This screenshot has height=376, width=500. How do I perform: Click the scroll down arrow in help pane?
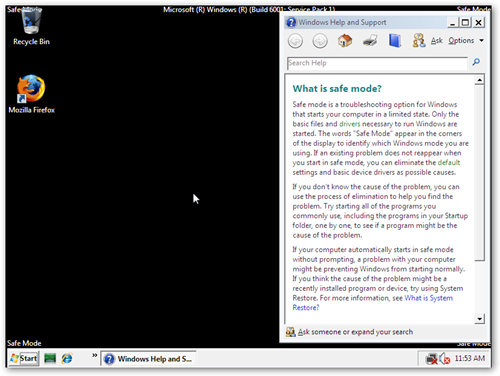[479, 319]
